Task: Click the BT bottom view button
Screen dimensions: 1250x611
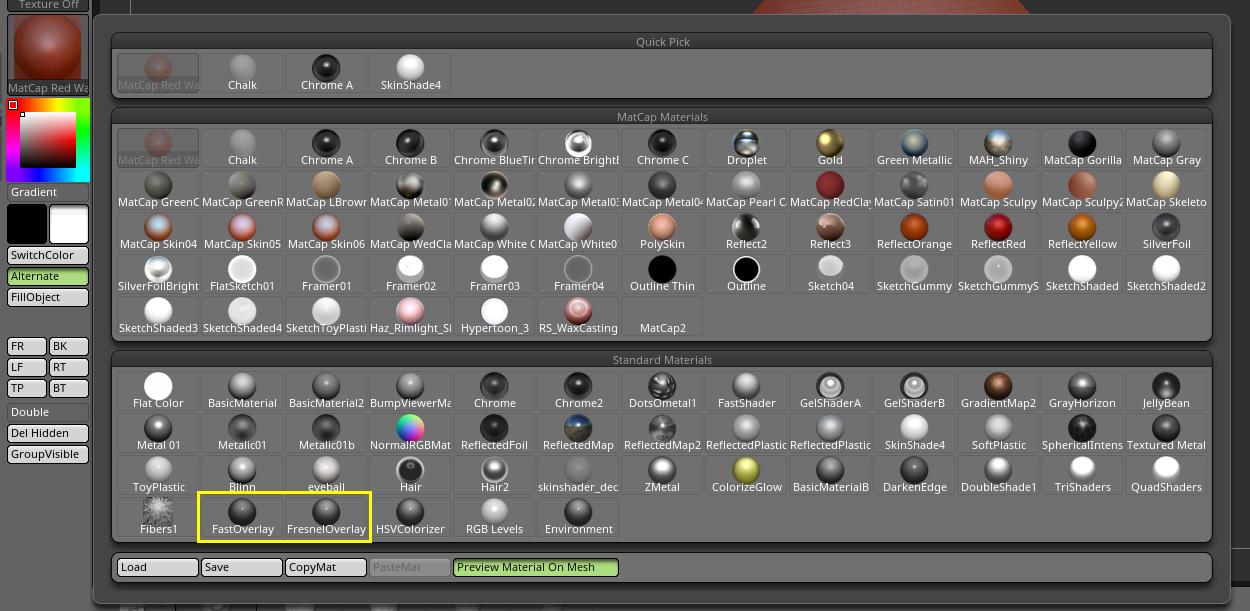Action: pos(69,388)
